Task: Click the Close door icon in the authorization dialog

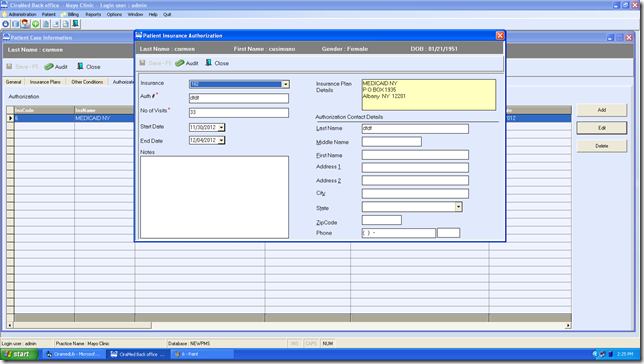Action: tap(209, 63)
